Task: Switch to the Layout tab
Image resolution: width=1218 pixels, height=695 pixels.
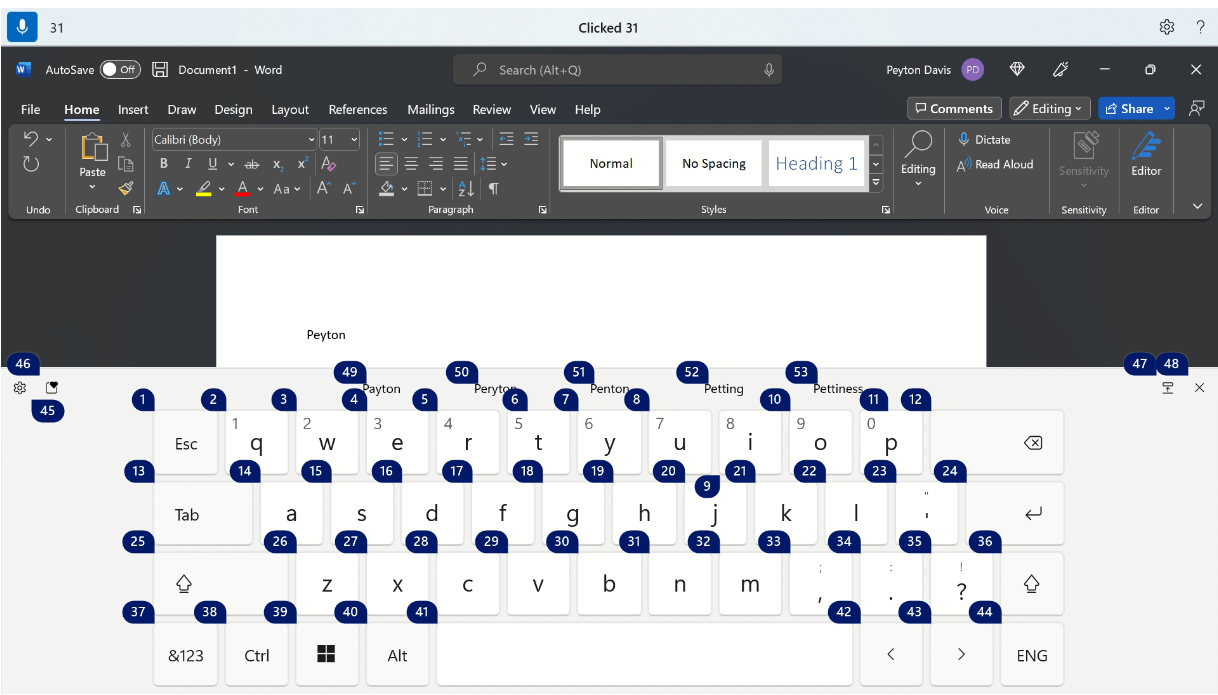Action: [x=290, y=110]
